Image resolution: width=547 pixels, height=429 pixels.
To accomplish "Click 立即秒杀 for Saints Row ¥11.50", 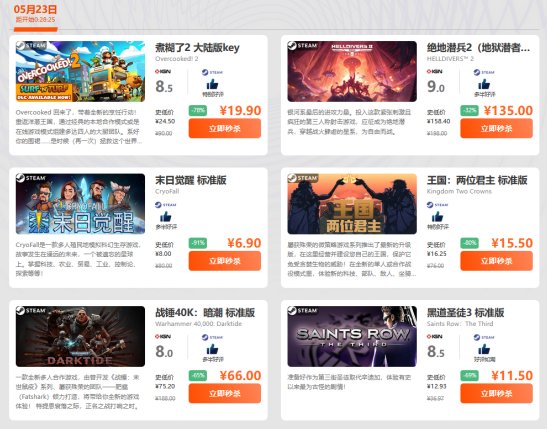I will [496, 393].
